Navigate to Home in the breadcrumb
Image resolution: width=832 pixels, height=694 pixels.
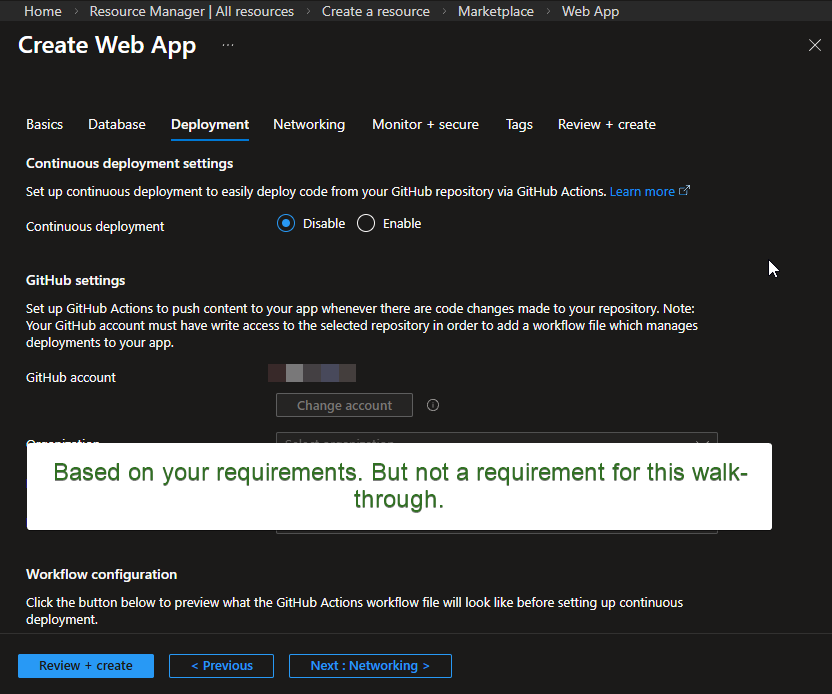[x=42, y=11]
